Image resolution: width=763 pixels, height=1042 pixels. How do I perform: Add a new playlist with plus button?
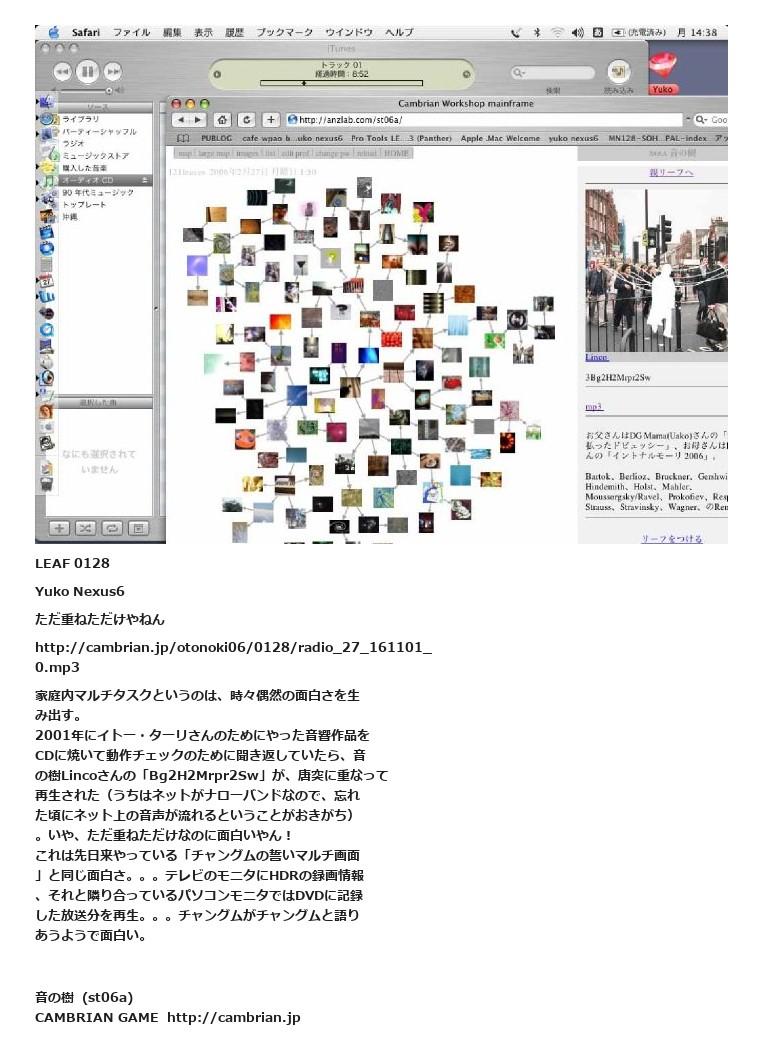[x=59, y=528]
